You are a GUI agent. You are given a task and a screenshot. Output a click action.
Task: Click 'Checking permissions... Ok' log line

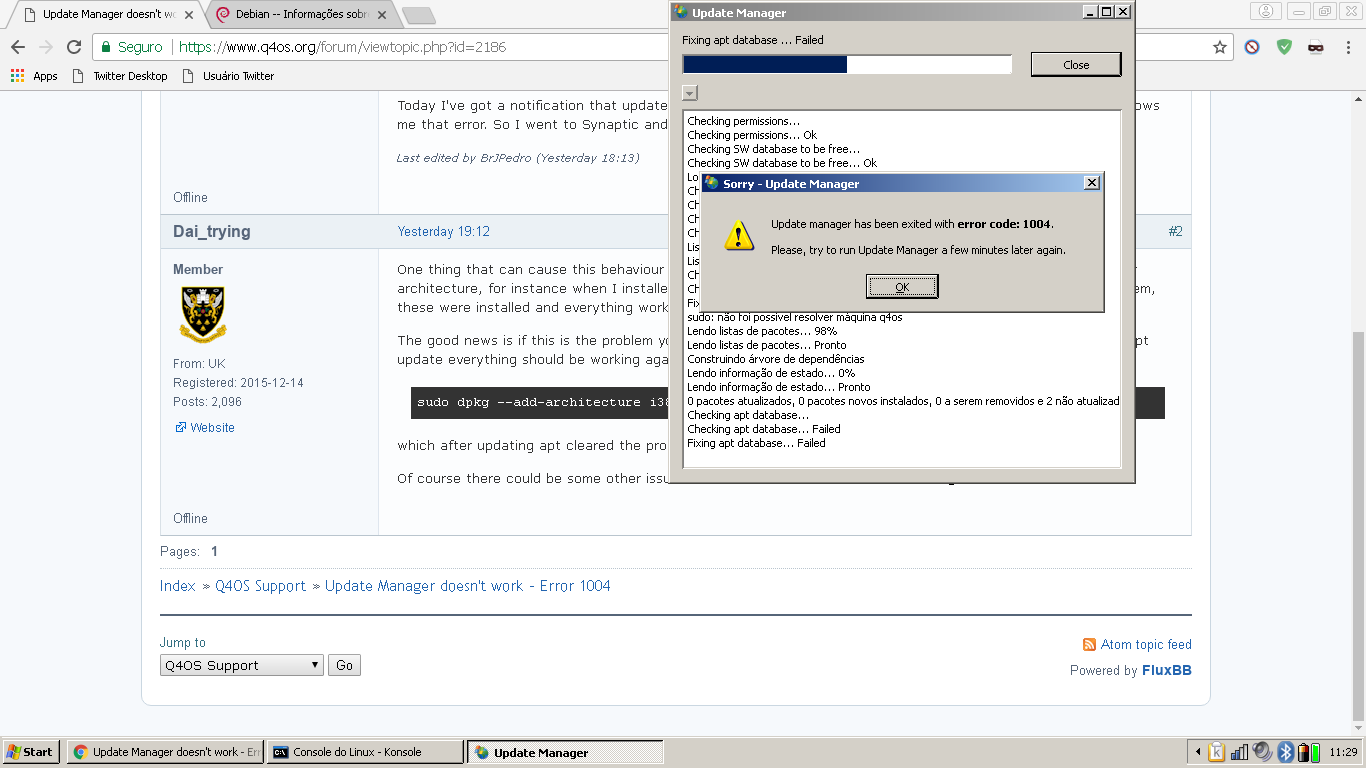tap(752, 135)
